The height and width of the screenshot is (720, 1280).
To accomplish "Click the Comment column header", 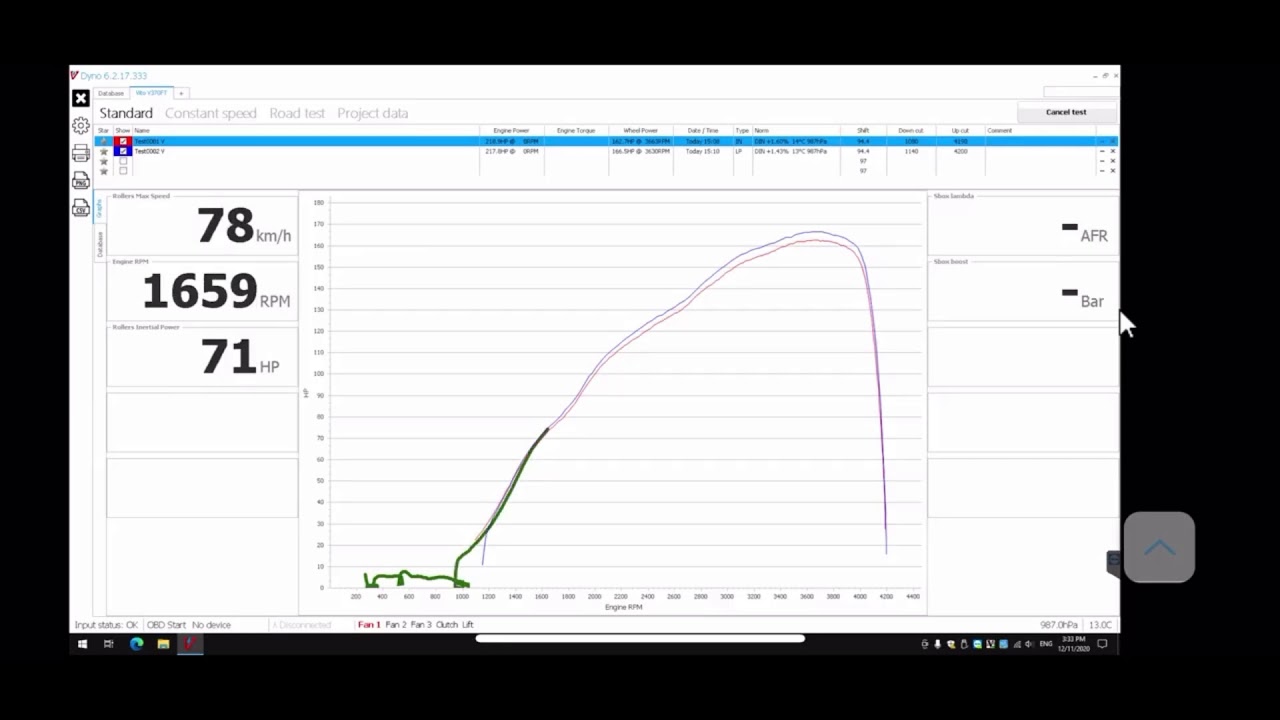I will (1040, 131).
